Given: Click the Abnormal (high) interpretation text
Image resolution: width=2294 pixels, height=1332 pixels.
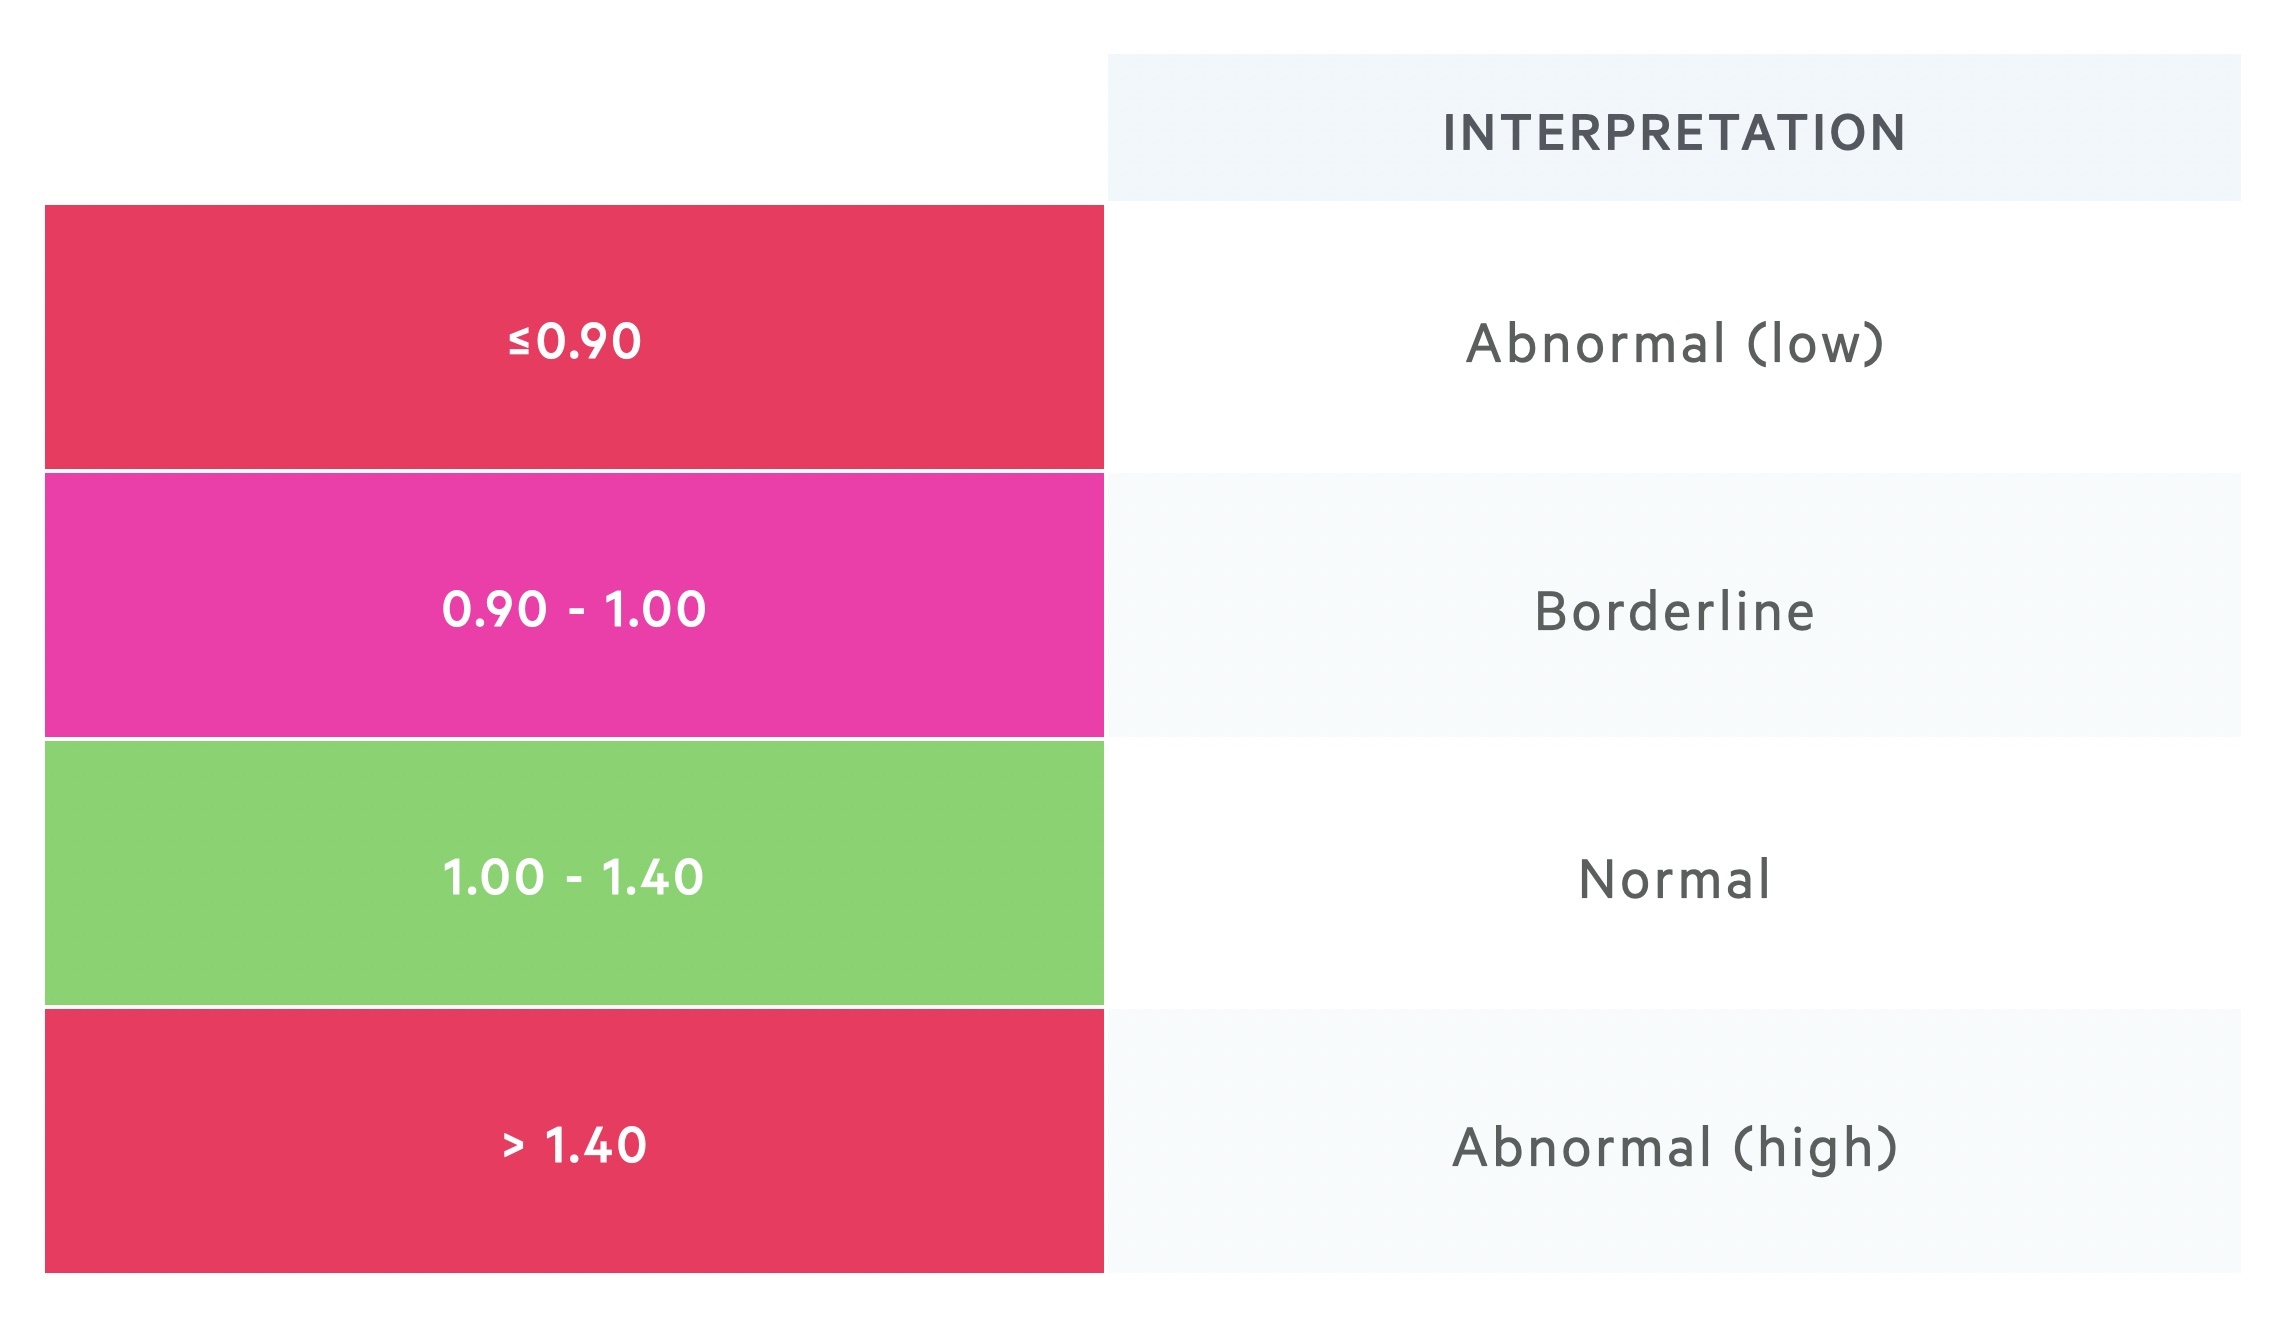Looking at the screenshot, I should (1675, 1148).
